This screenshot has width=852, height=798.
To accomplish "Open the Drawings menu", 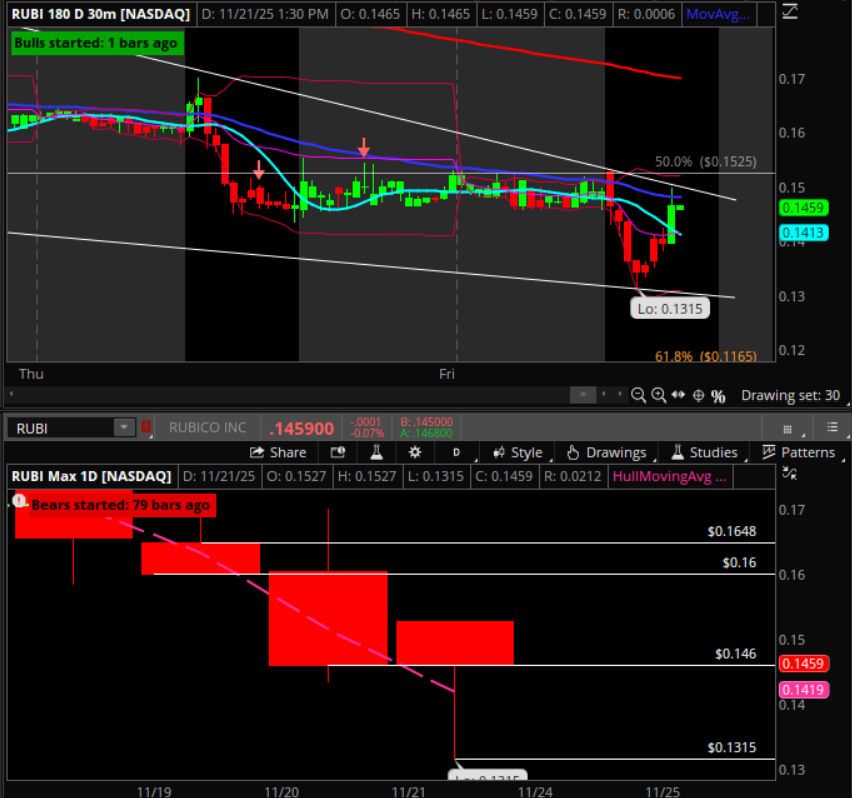I will click(606, 452).
